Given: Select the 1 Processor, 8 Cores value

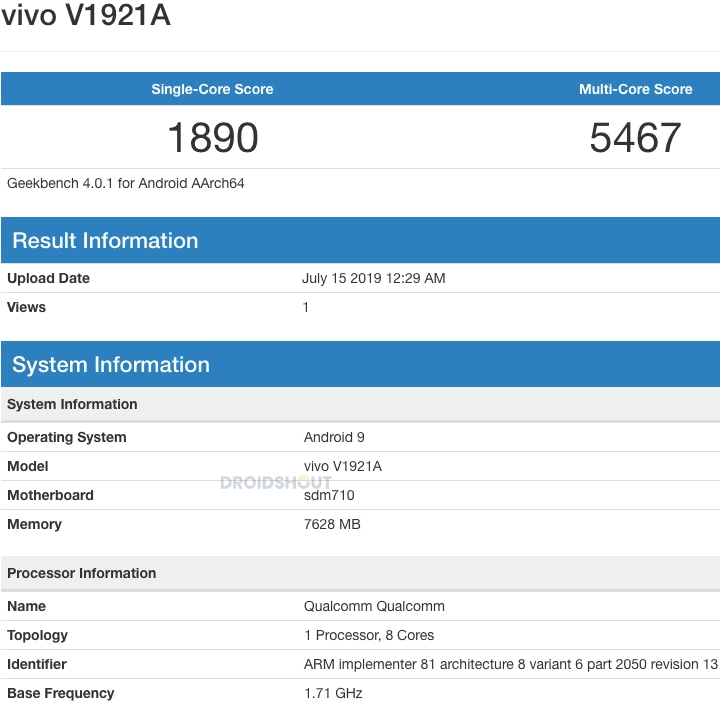Looking at the screenshot, I should click(x=369, y=635).
